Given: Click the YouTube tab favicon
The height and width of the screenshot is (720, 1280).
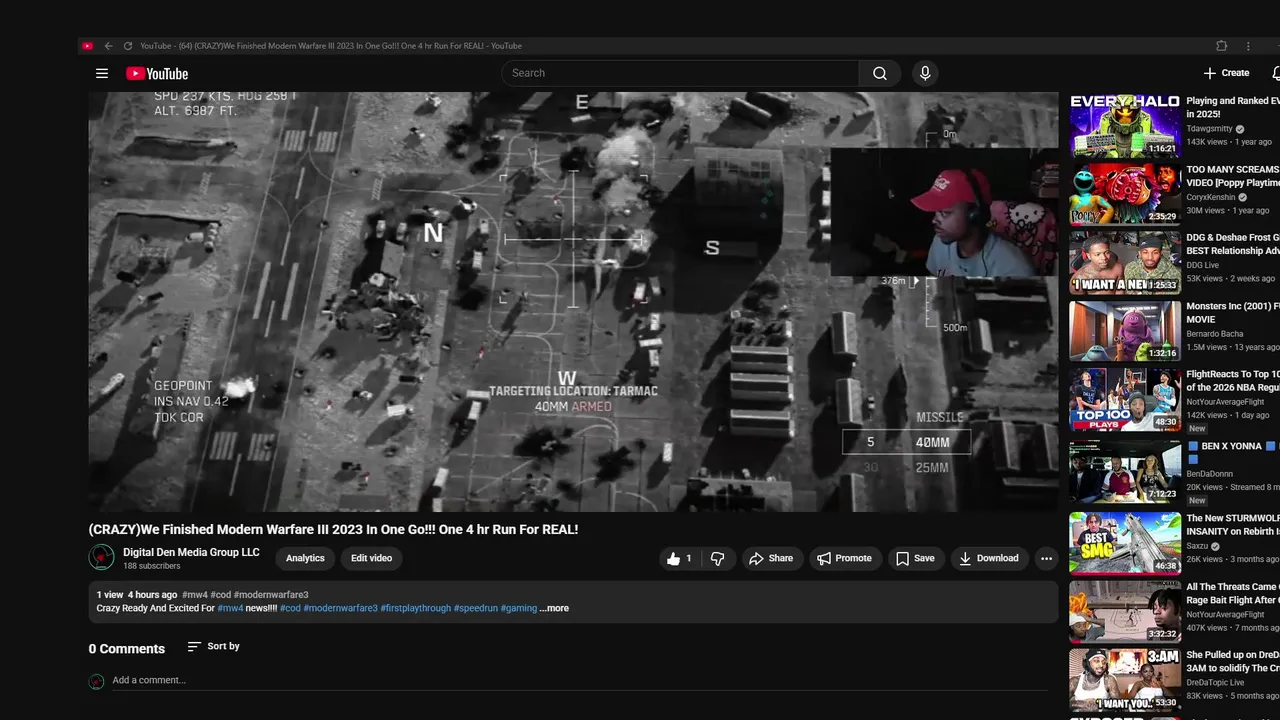Looking at the screenshot, I should tap(87, 46).
